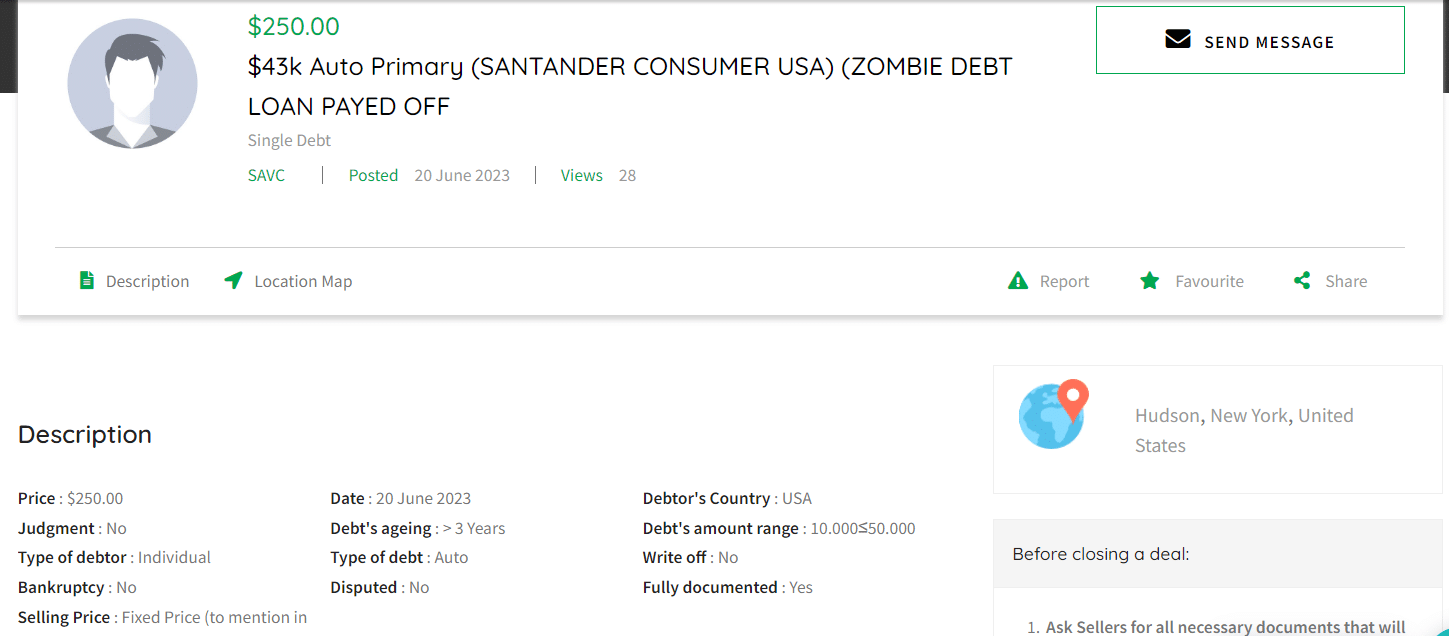Click the envelope icon in Send Message
1449x636 pixels.
tap(1178, 40)
